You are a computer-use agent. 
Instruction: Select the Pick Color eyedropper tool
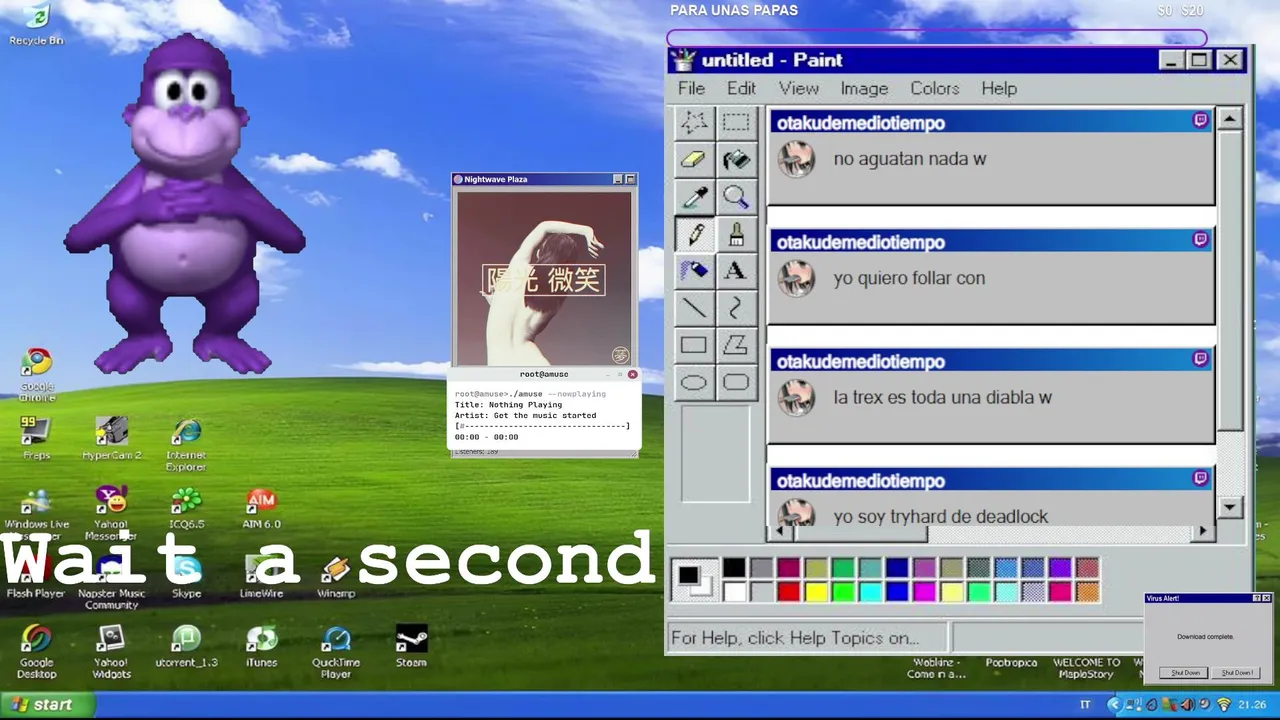(694, 196)
